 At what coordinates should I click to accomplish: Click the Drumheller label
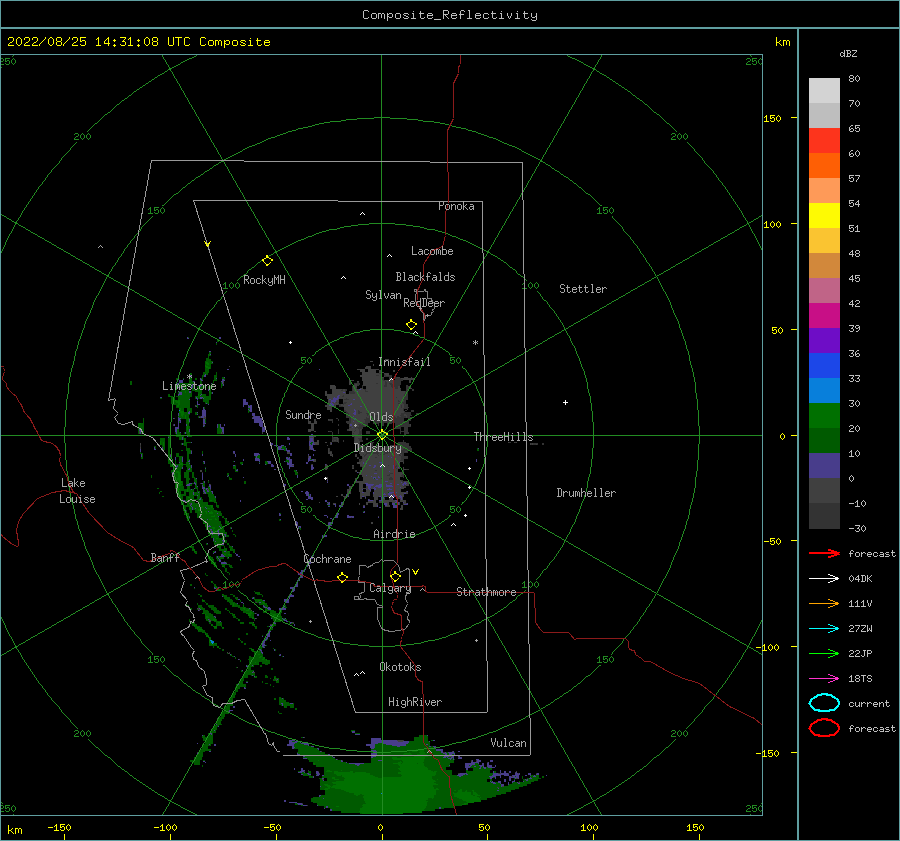point(586,493)
